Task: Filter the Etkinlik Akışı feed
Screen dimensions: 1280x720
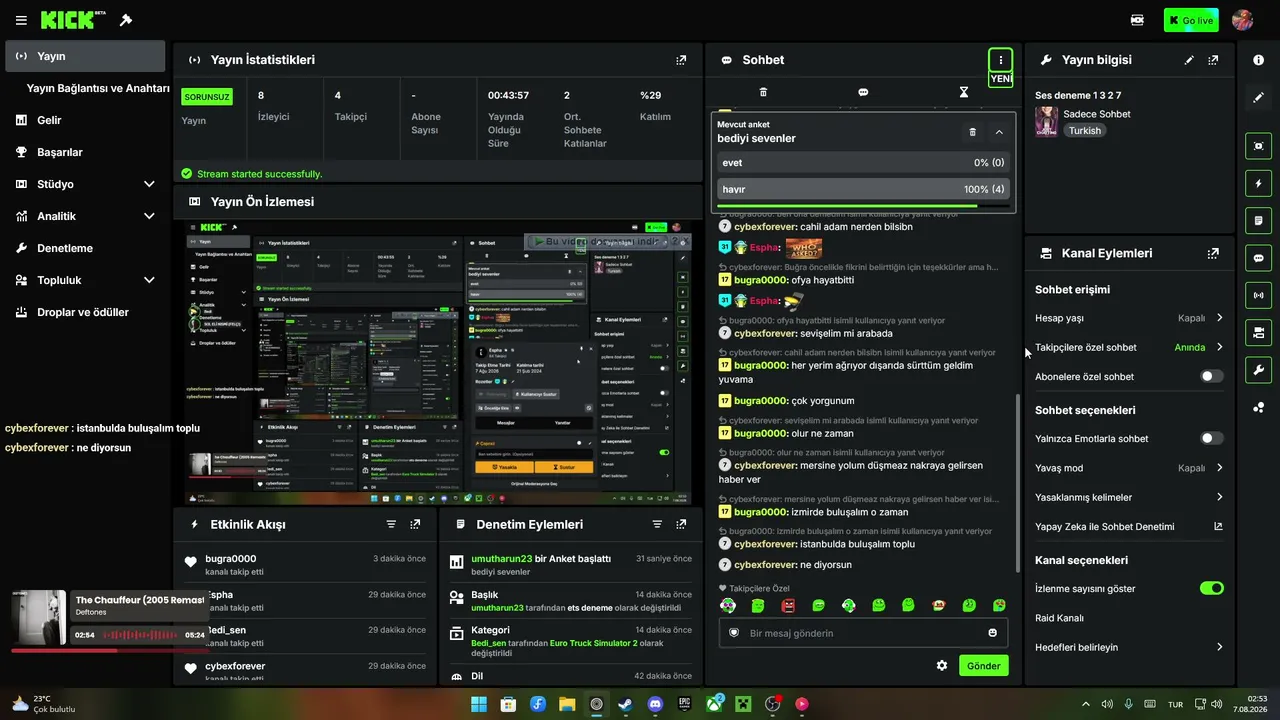Action: [391, 524]
